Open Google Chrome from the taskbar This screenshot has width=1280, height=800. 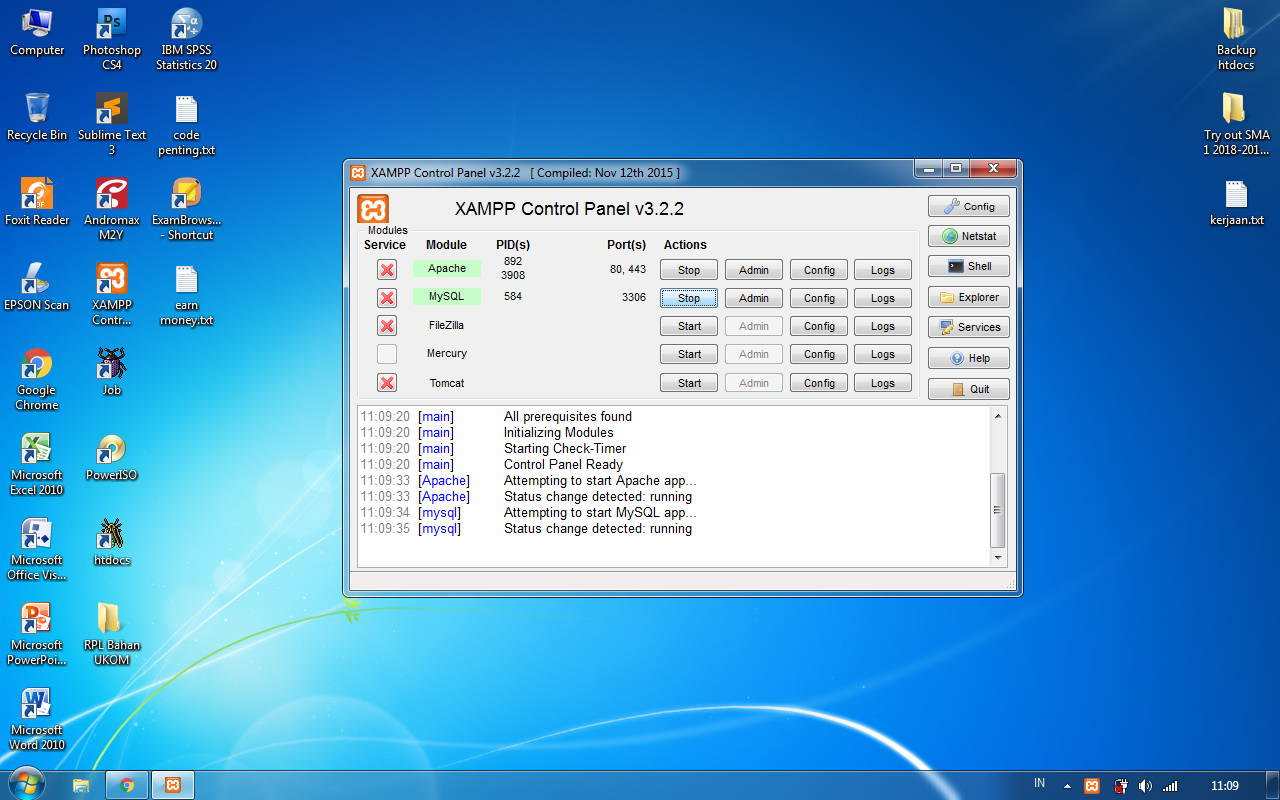[x=127, y=785]
